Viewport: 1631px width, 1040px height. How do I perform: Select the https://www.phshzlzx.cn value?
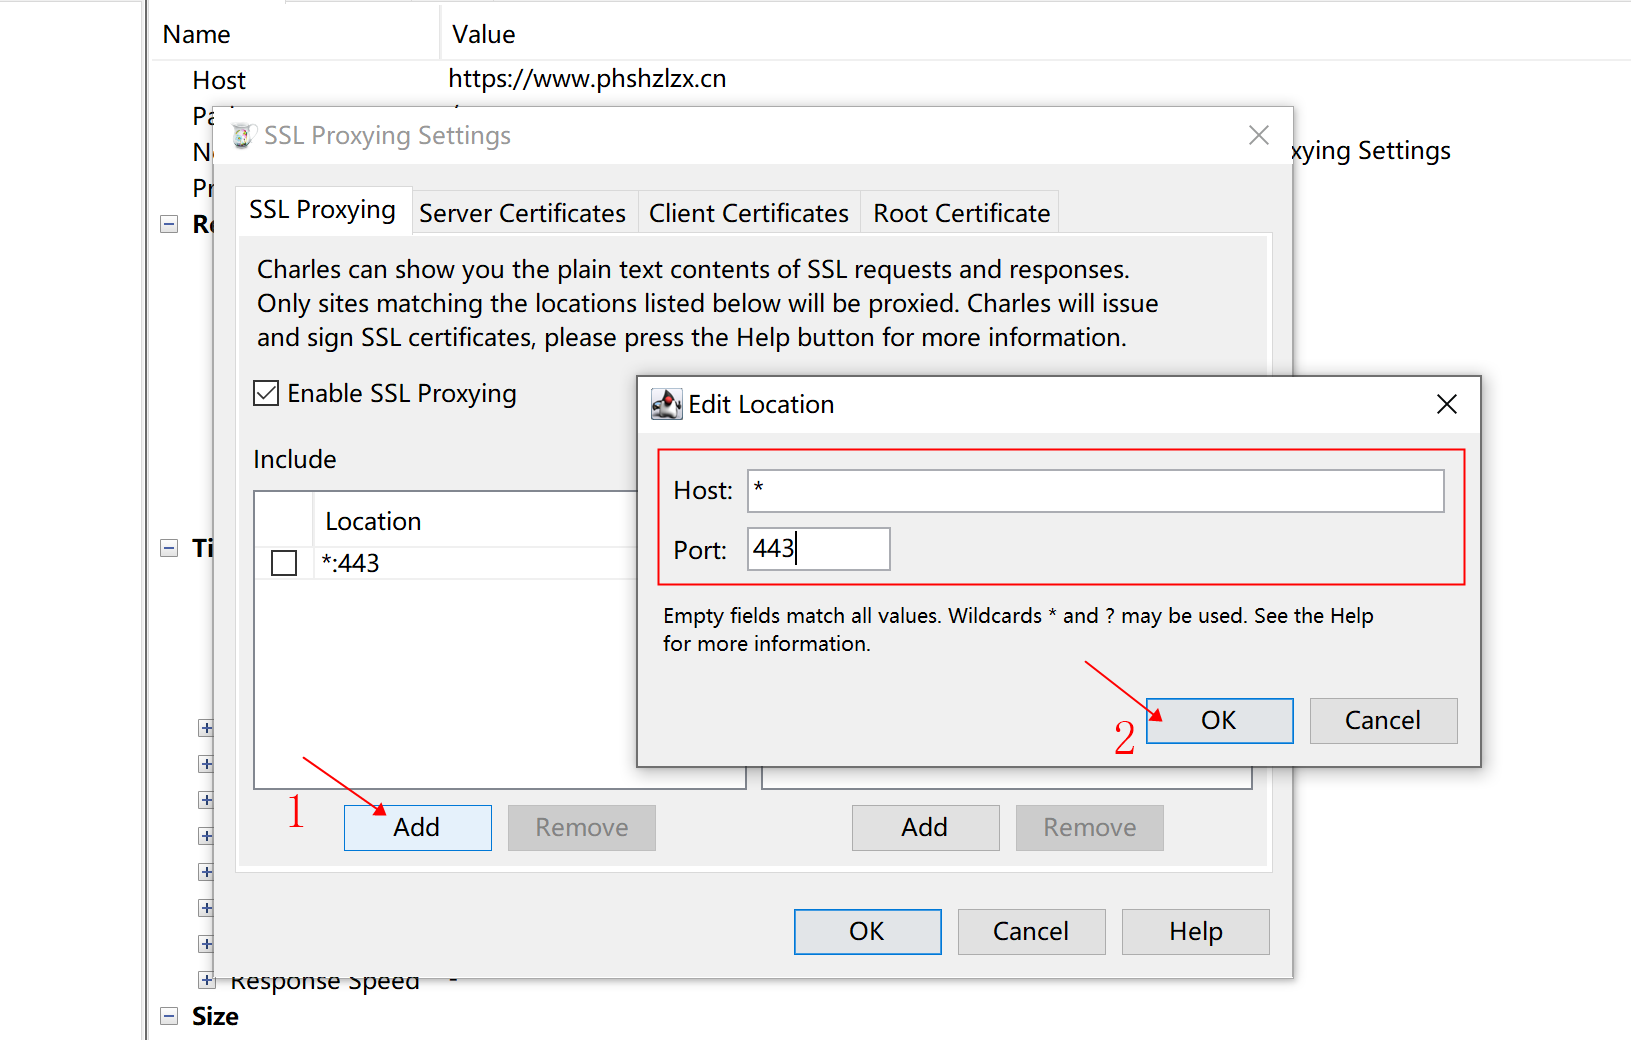587,79
